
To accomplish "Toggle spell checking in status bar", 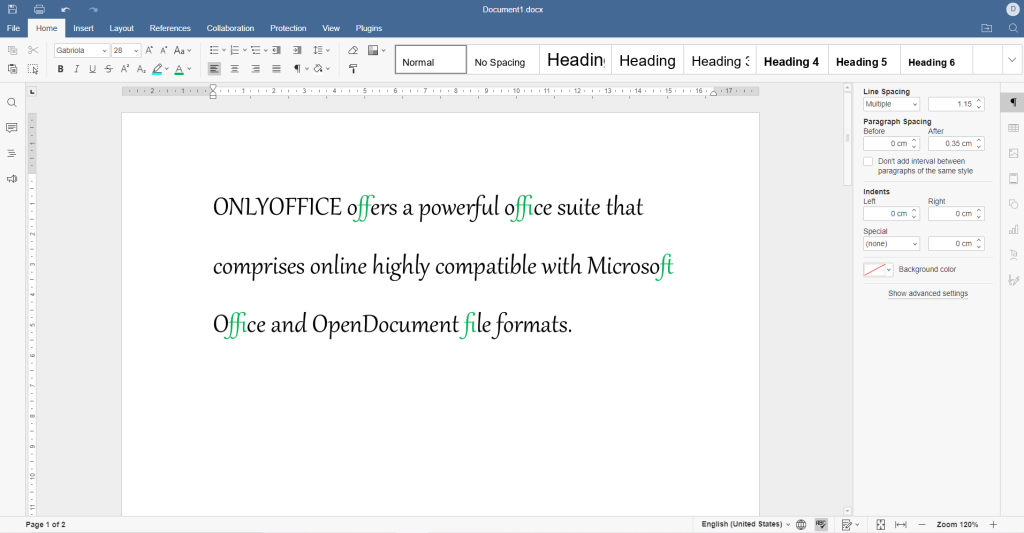I will (x=822, y=525).
